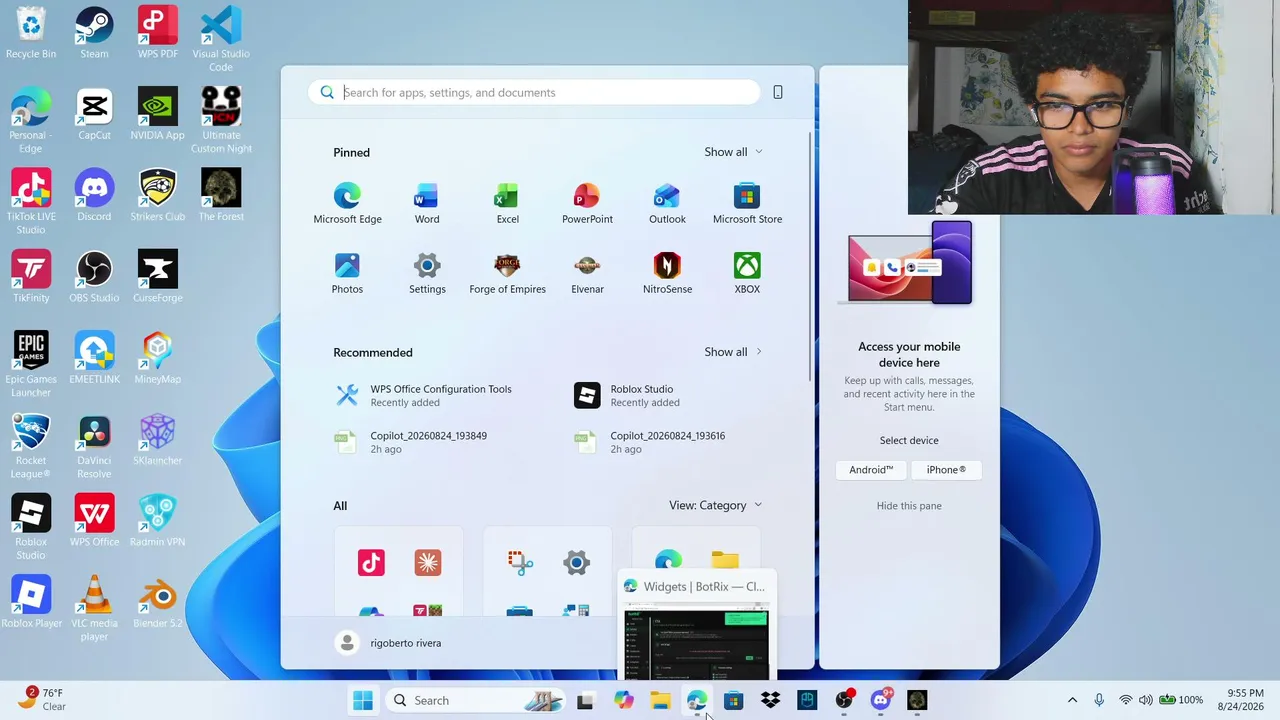Select the SKlauncher desktop icon

[157, 440]
